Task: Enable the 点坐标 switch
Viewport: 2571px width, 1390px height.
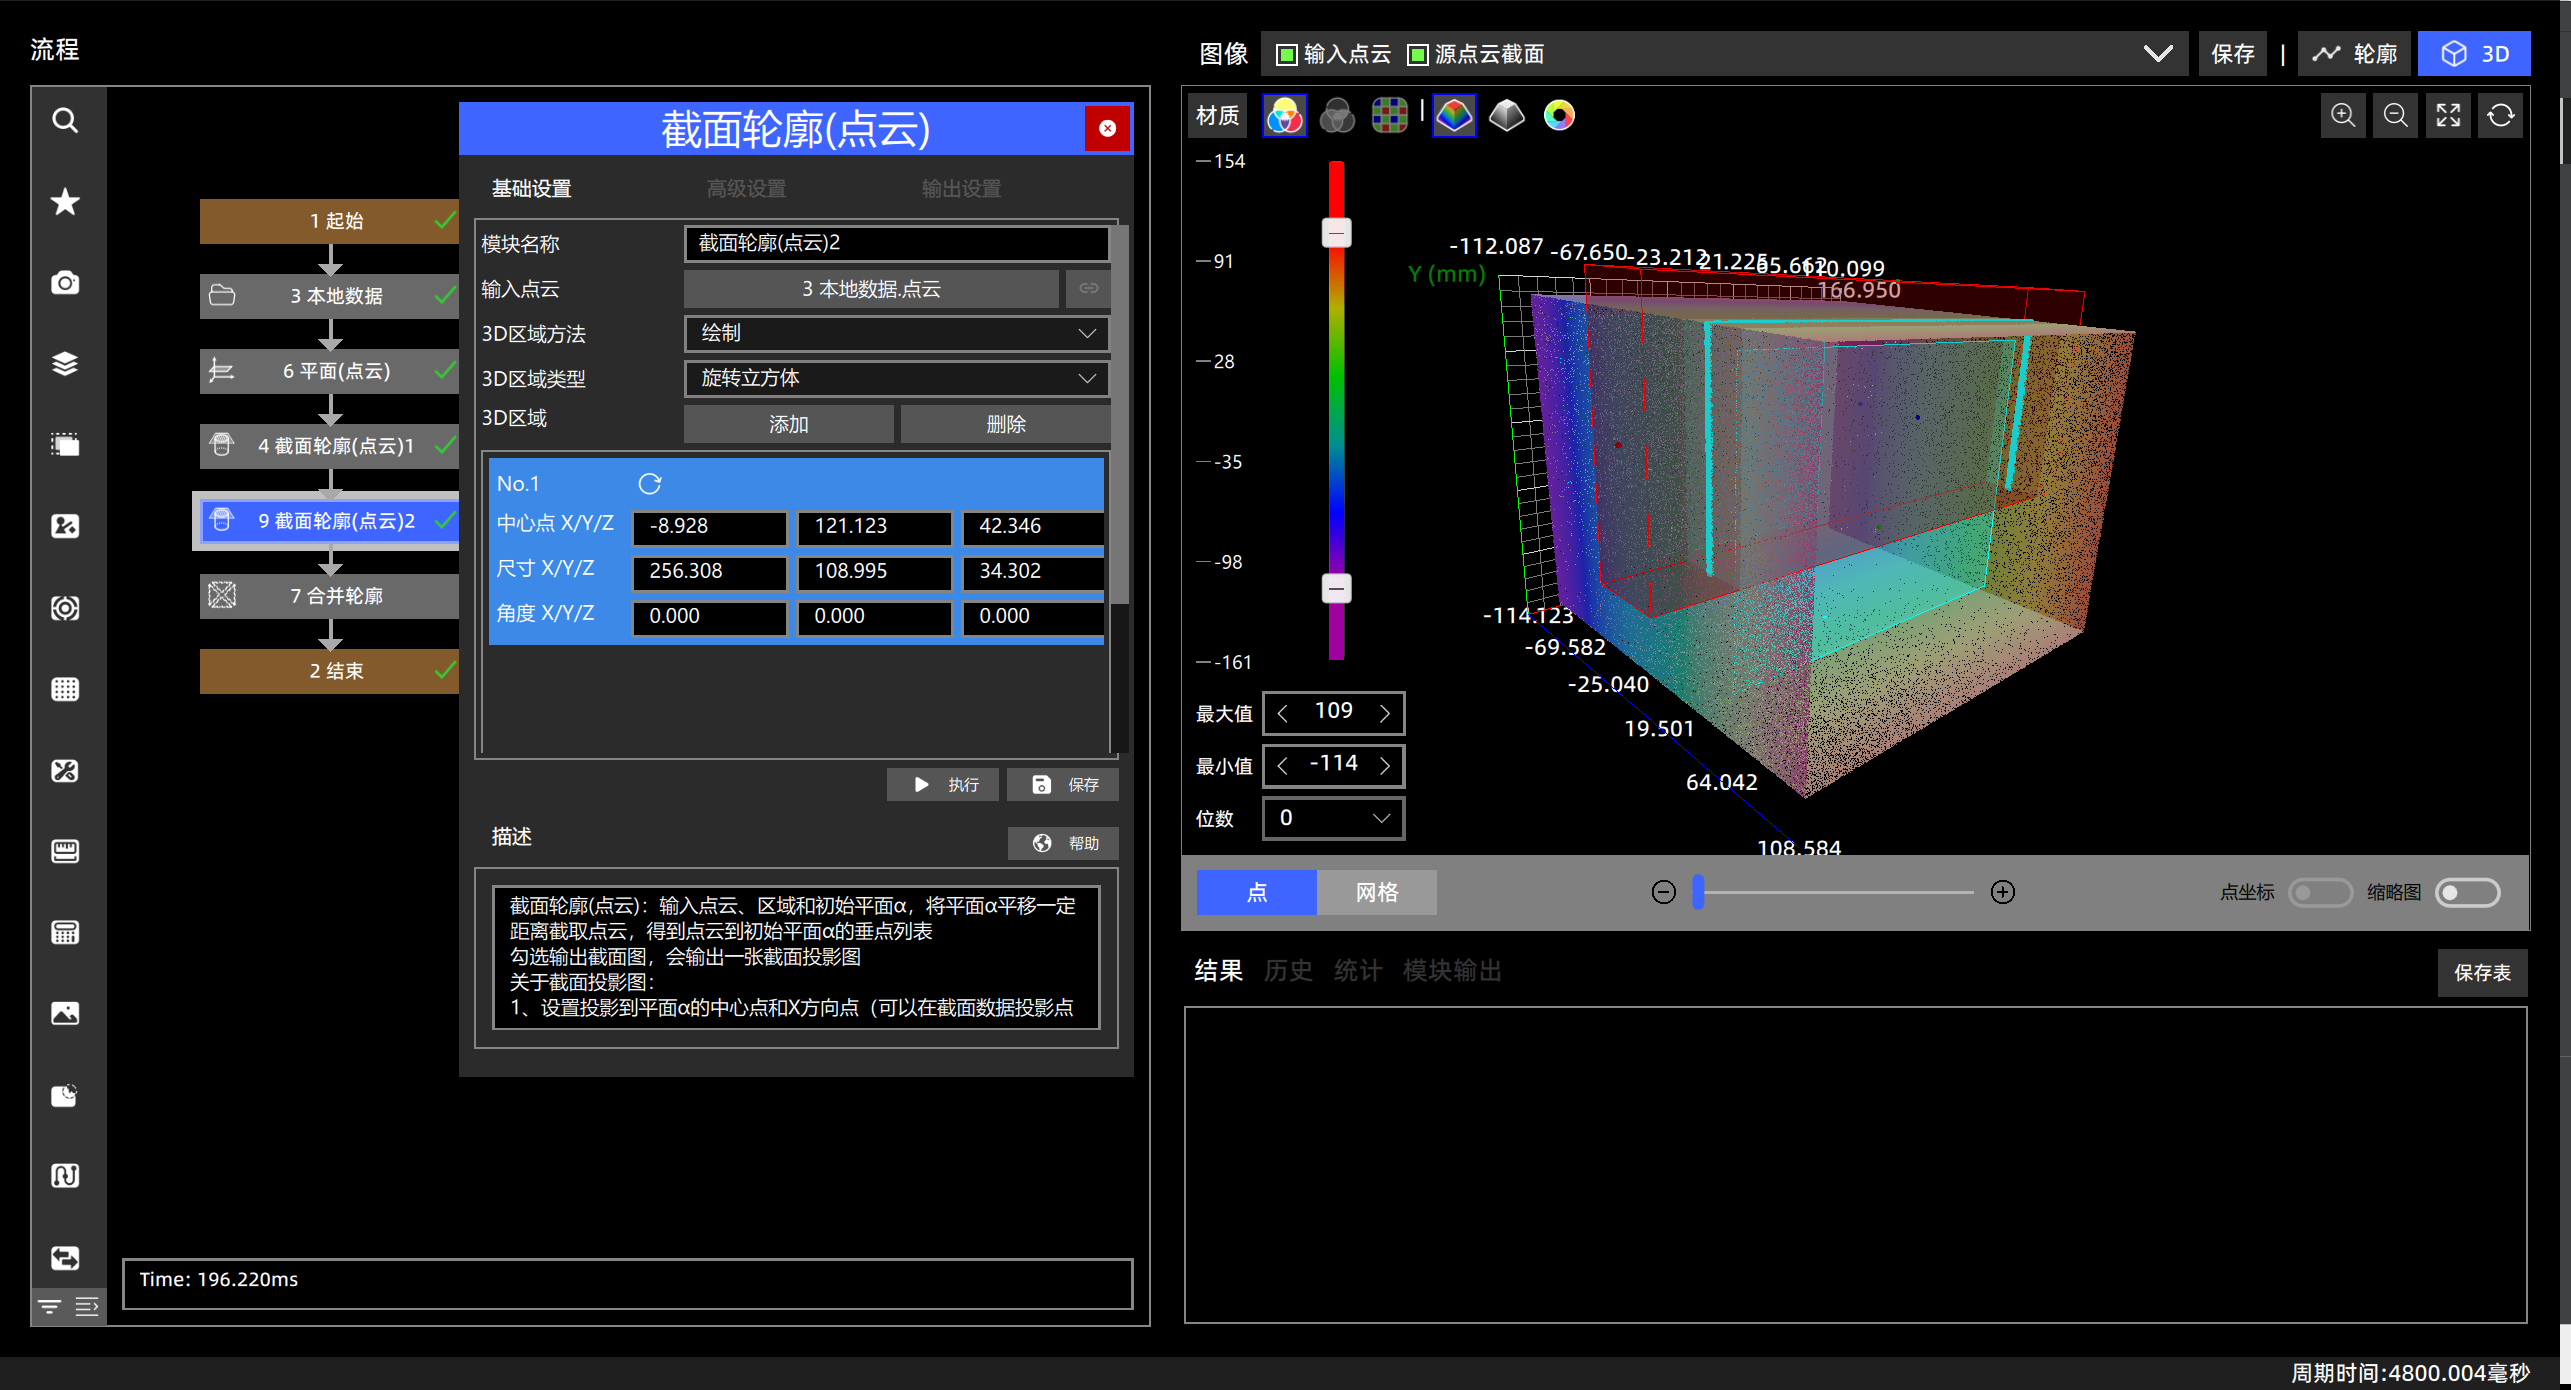Action: pyautogui.click(x=2319, y=892)
